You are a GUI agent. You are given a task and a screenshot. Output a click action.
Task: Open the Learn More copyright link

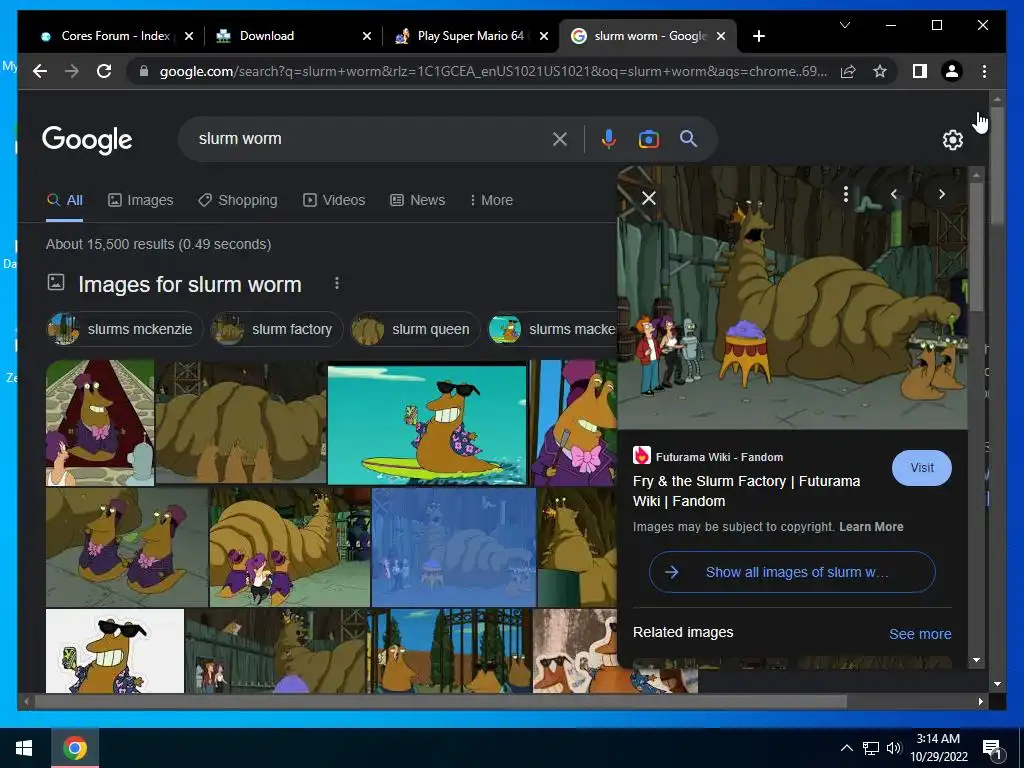(871, 526)
